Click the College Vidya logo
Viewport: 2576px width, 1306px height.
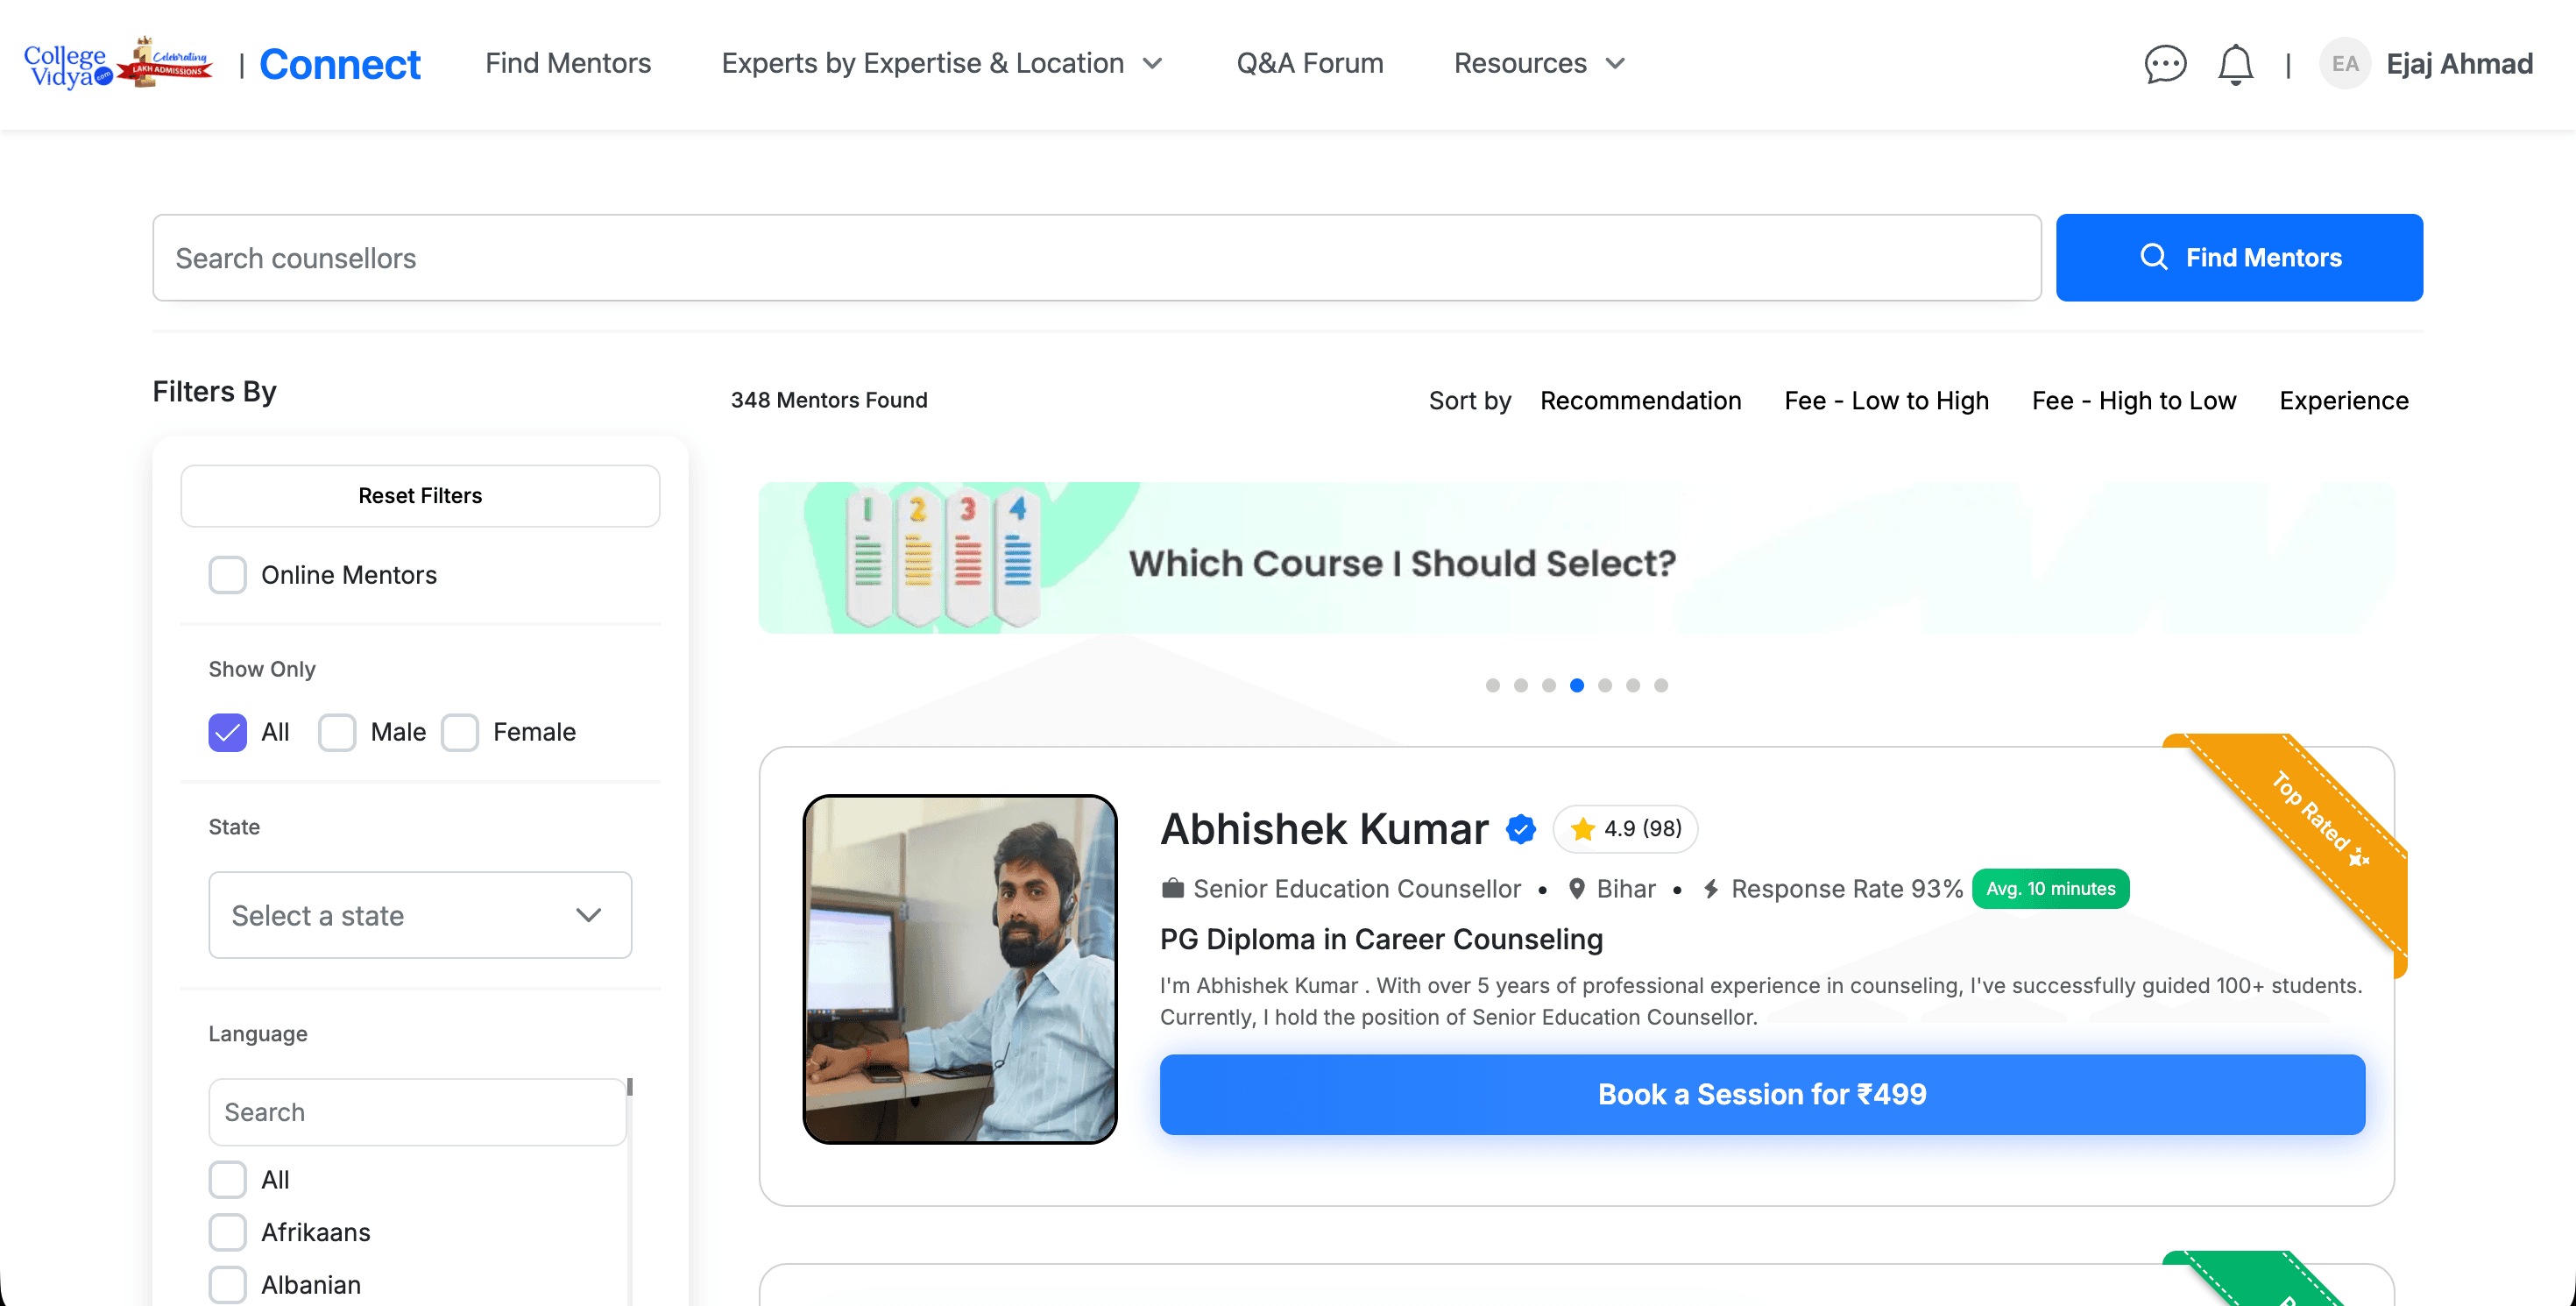(118, 64)
